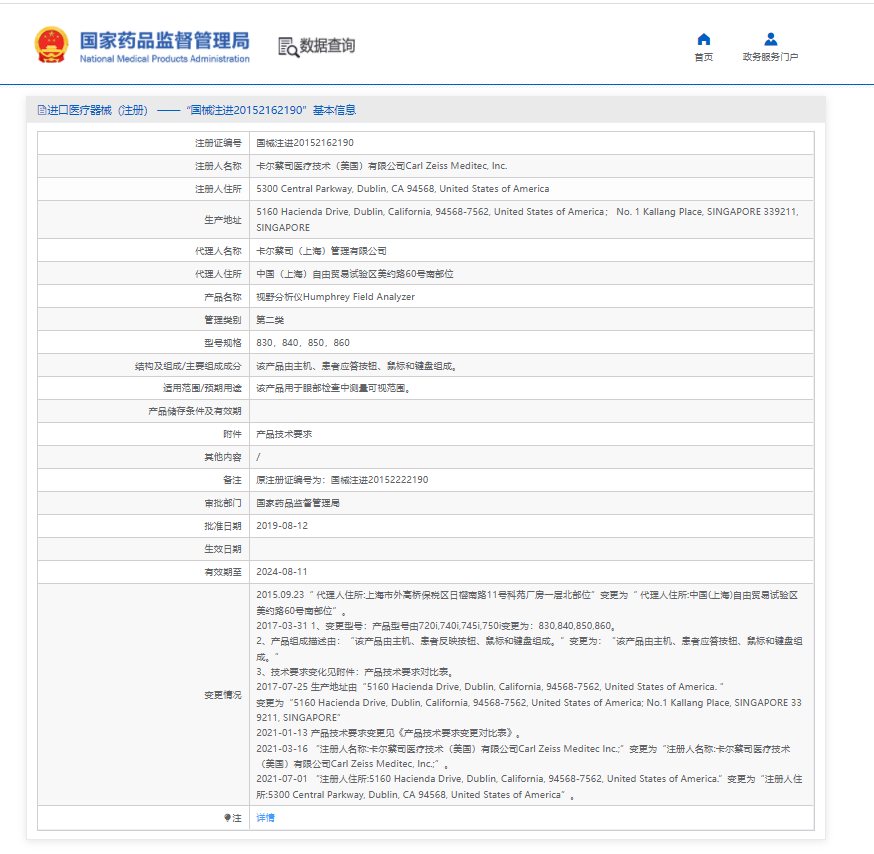Select the 2017-03-31 model change line
This screenshot has width=874, height=854.
[435, 625]
